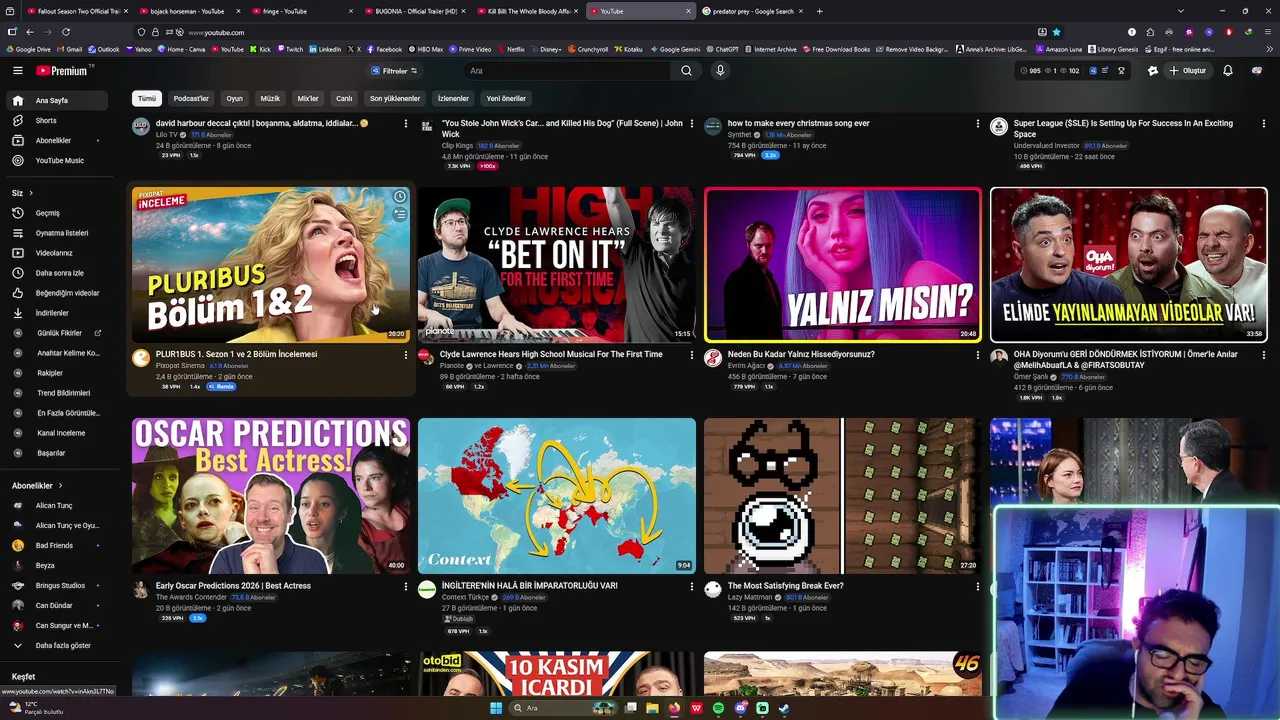Open the notifications bell

tap(1228, 71)
